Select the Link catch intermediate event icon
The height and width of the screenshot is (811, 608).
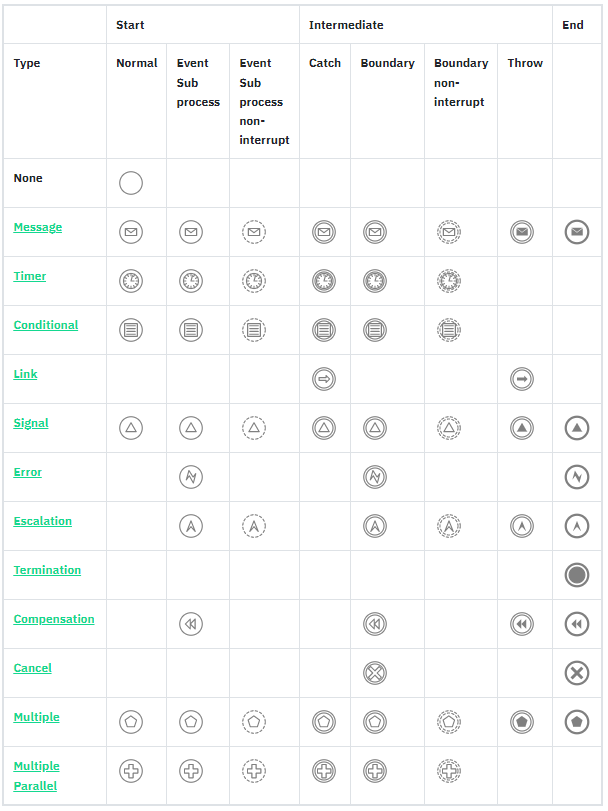tap(323, 379)
